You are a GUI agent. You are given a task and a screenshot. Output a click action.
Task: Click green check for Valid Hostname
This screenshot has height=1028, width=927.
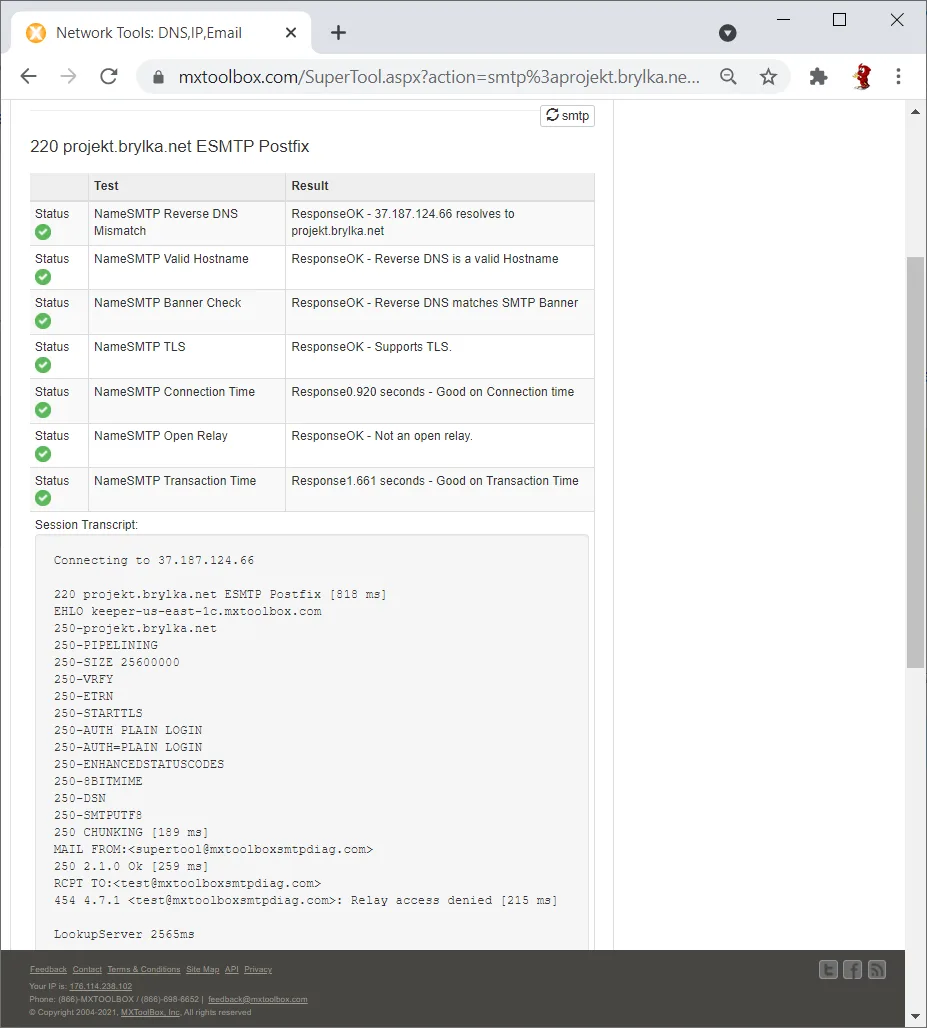pyautogui.click(x=43, y=277)
